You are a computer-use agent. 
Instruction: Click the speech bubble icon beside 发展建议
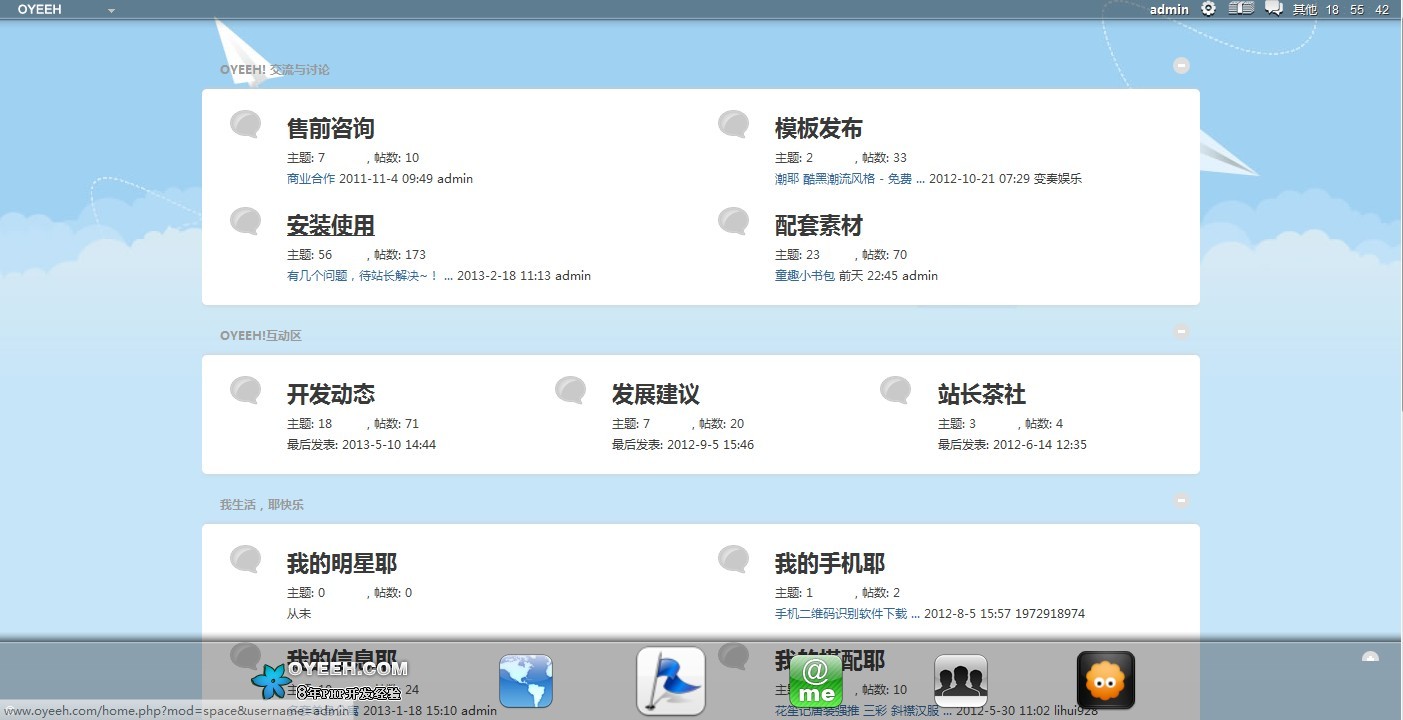[571, 391]
